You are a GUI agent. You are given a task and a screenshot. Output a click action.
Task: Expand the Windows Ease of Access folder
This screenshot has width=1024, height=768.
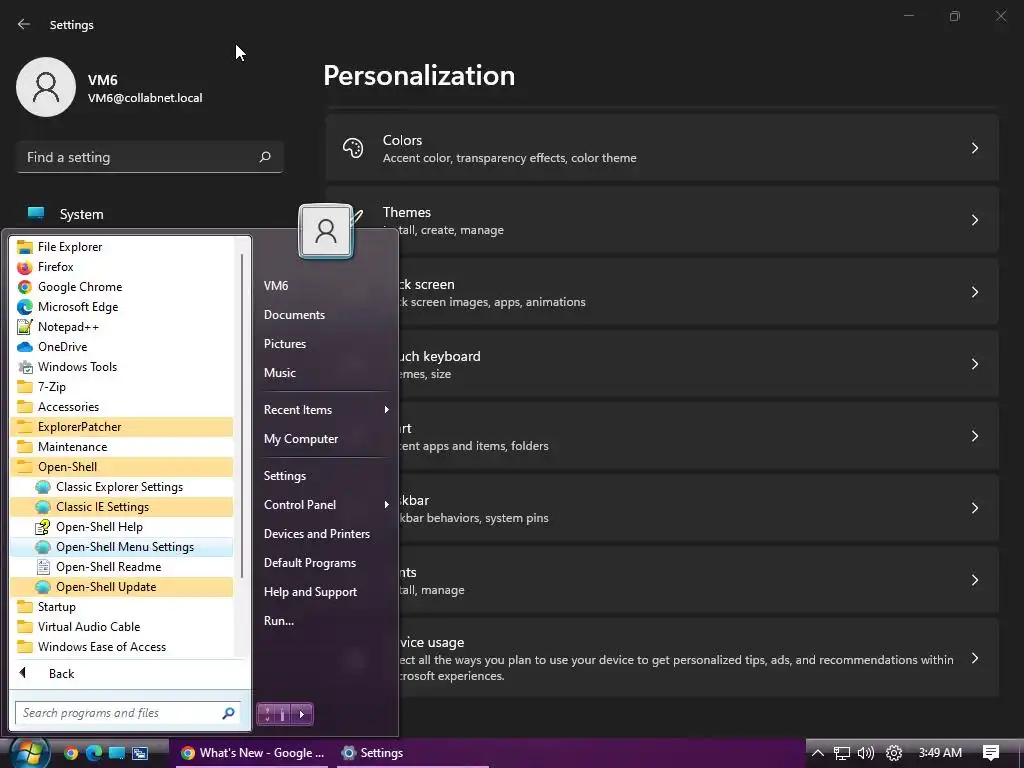click(122, 647)
